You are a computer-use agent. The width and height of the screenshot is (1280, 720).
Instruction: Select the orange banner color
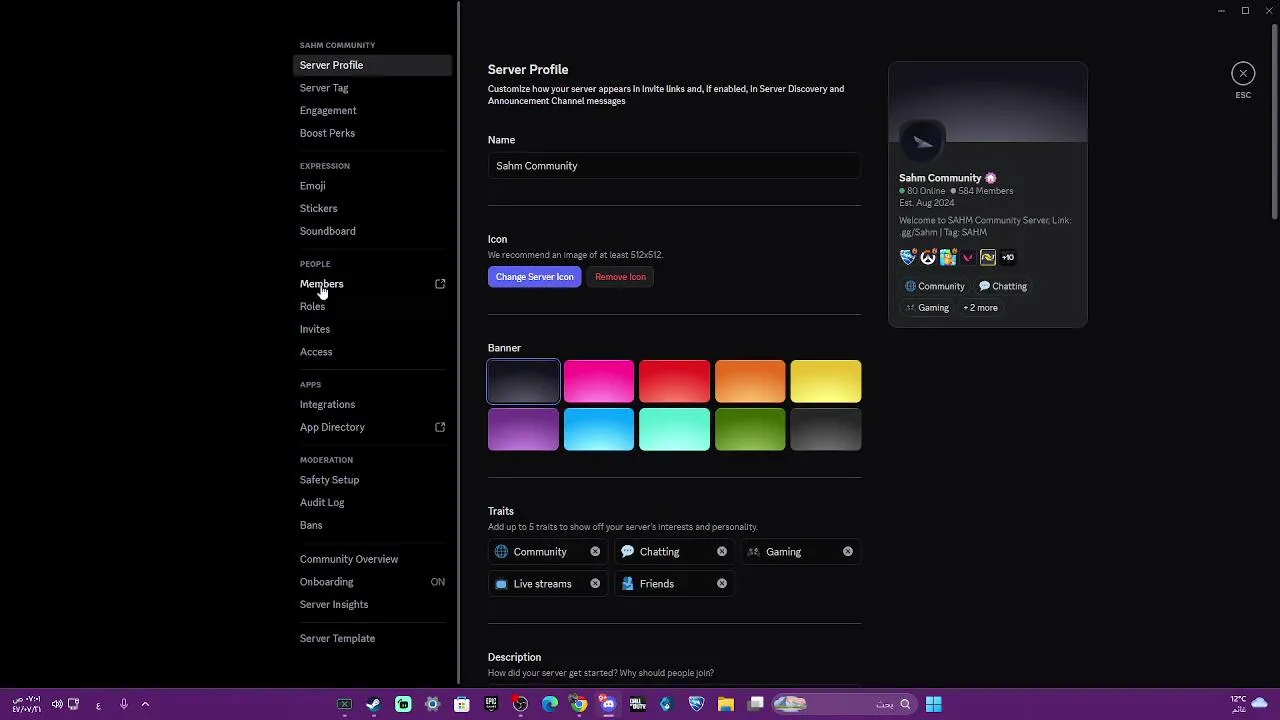750,381
